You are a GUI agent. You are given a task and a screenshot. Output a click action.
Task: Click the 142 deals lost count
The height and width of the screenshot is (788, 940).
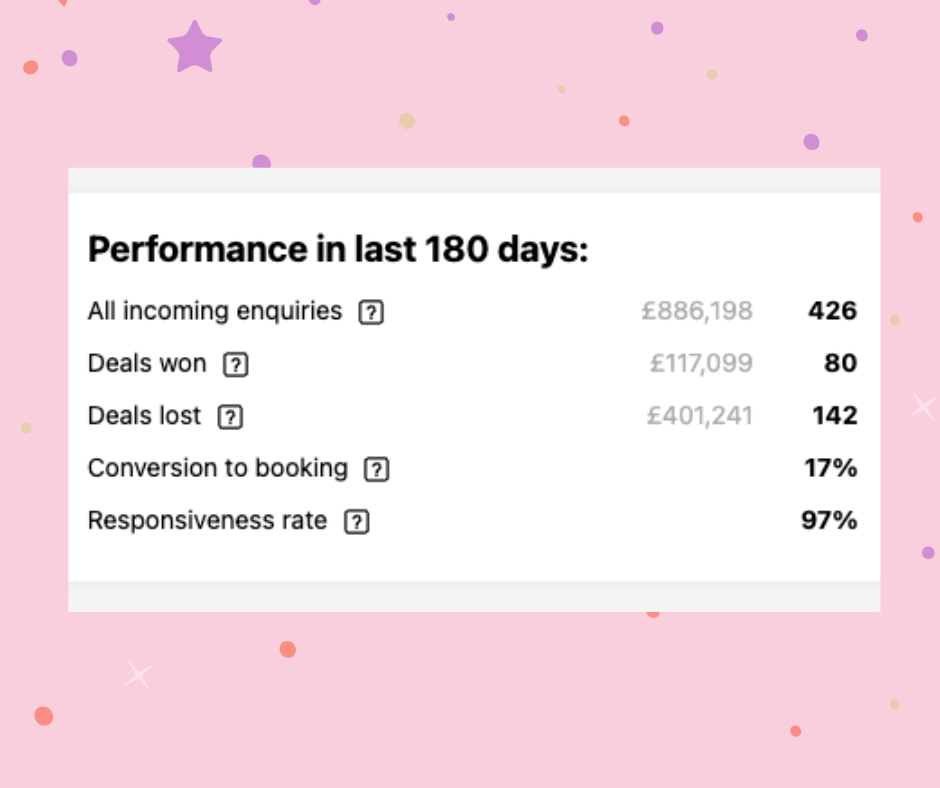835,415
